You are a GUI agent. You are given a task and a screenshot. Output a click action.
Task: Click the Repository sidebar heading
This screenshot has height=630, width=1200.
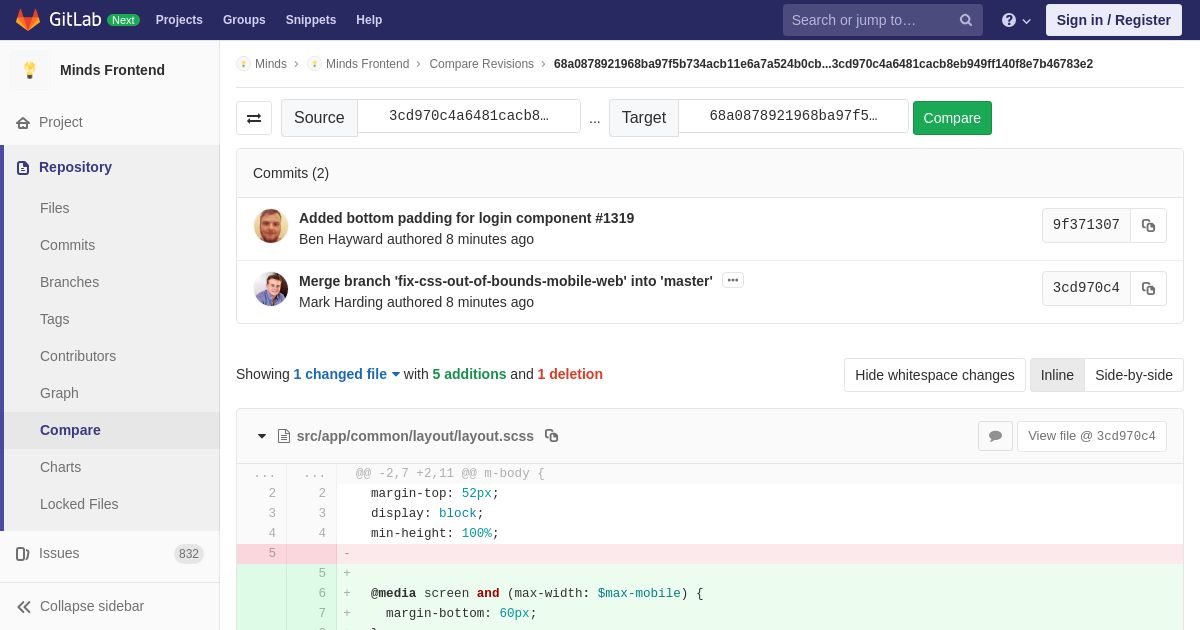click(x=75, y=167)
